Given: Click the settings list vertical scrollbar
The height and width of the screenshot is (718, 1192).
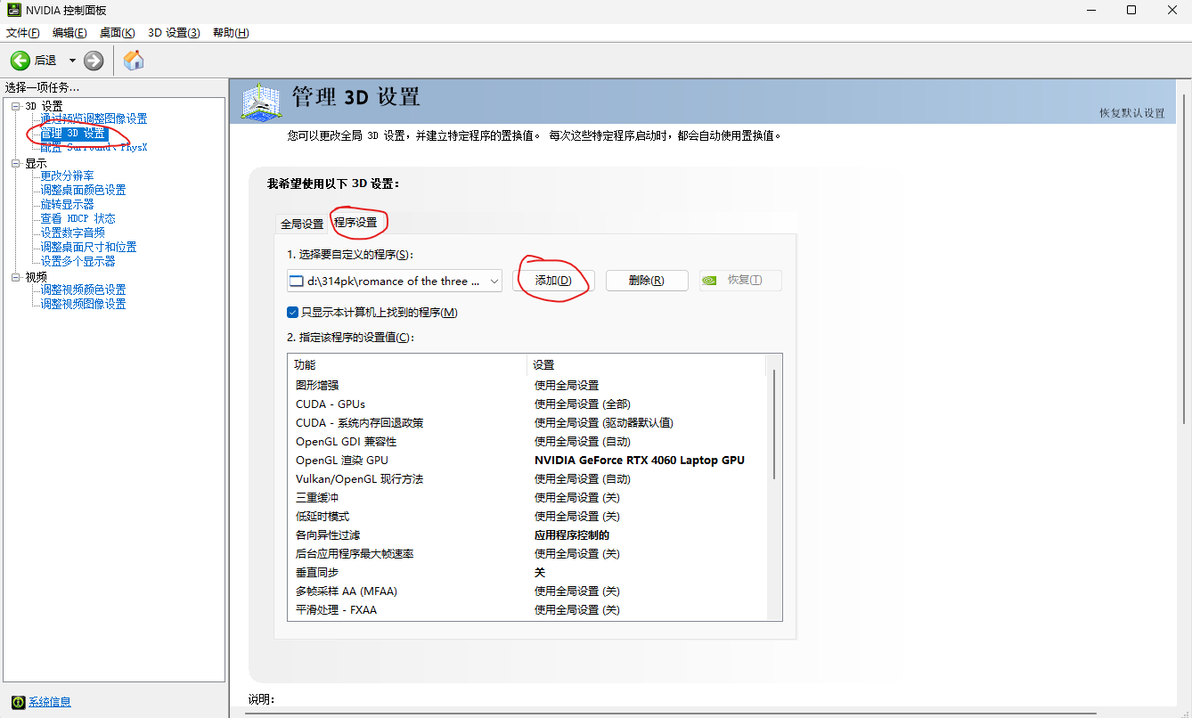Looking at the screenshot, I should (774, 424).
